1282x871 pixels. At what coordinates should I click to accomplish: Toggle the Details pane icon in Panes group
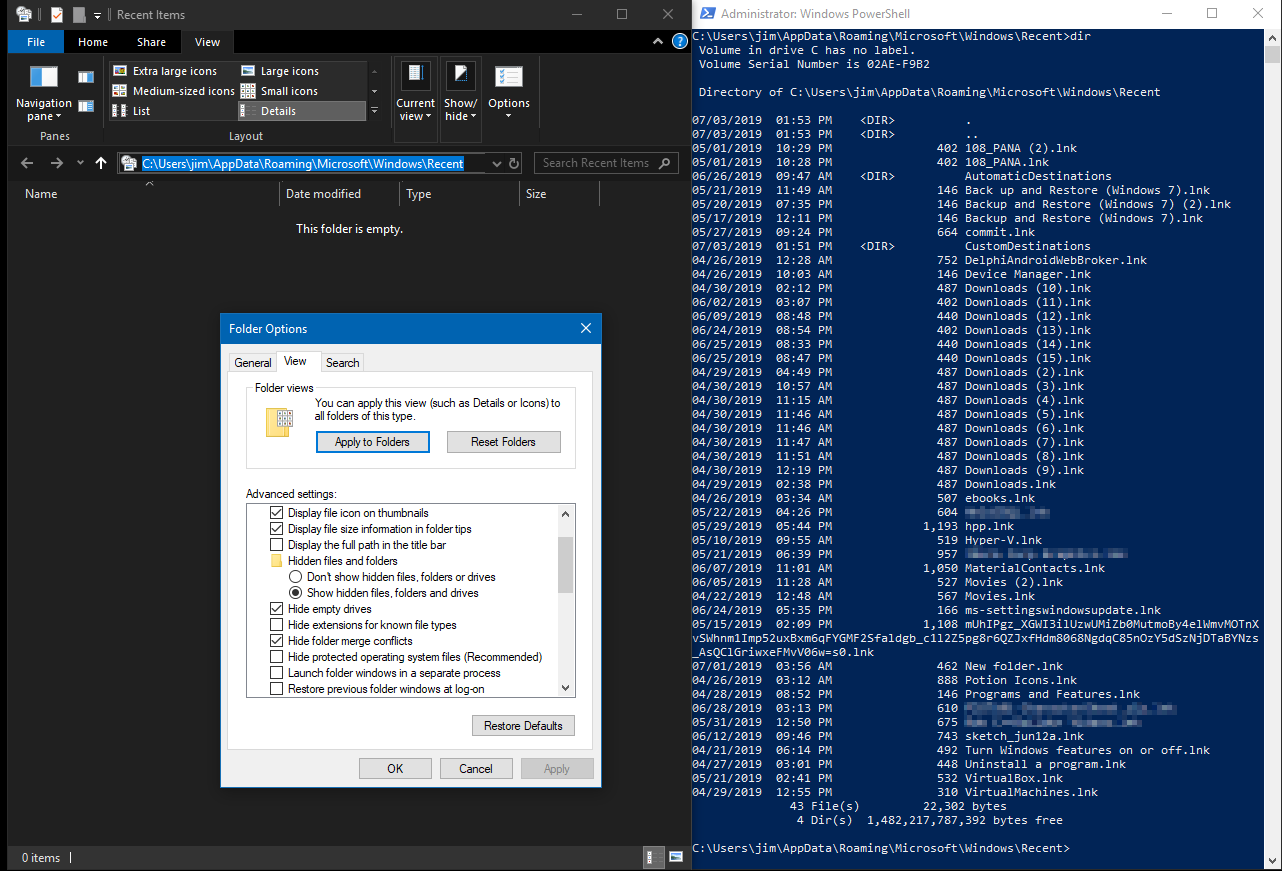(x=86, y=106)
